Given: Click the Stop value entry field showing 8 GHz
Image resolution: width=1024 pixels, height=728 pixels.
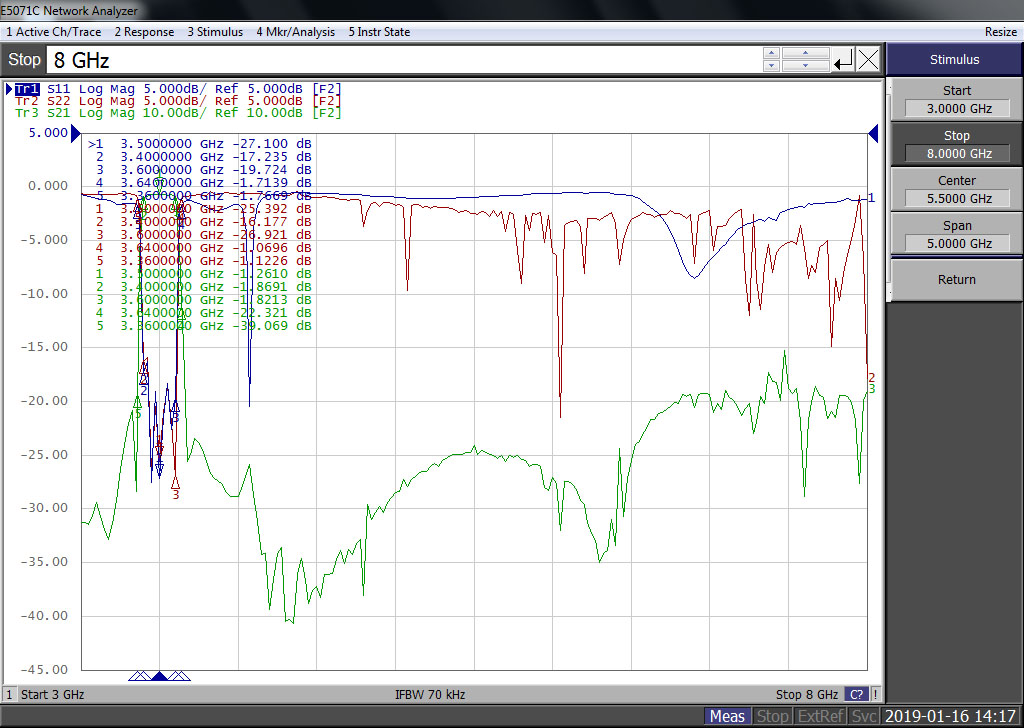Looking at the screenshot, I should pyautogui.click(x=400, y=60).
